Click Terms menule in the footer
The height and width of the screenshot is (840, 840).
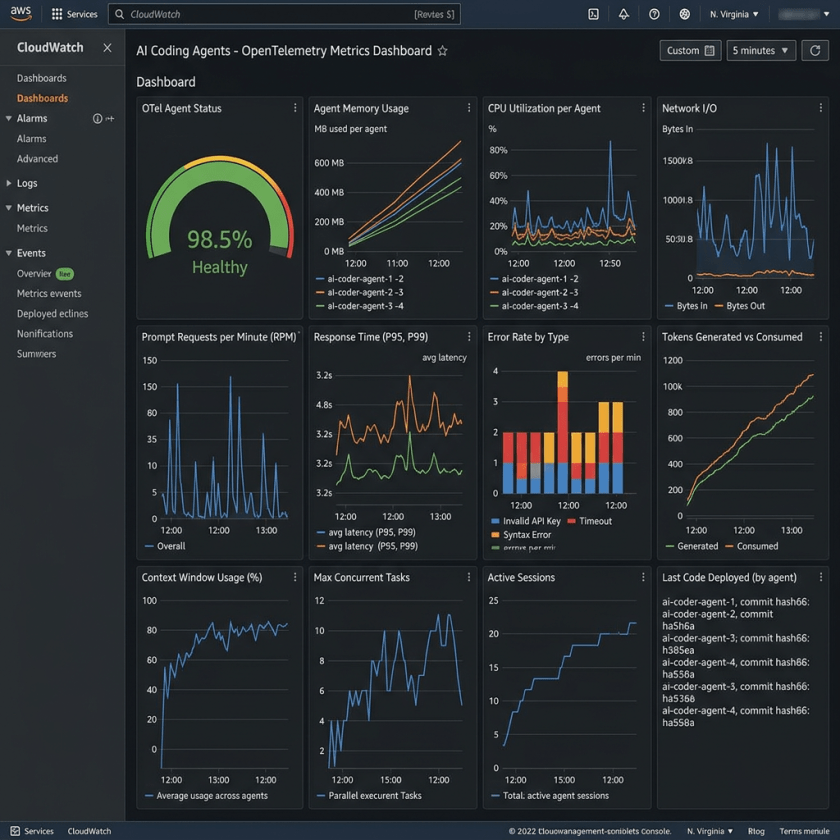(804, 831)
